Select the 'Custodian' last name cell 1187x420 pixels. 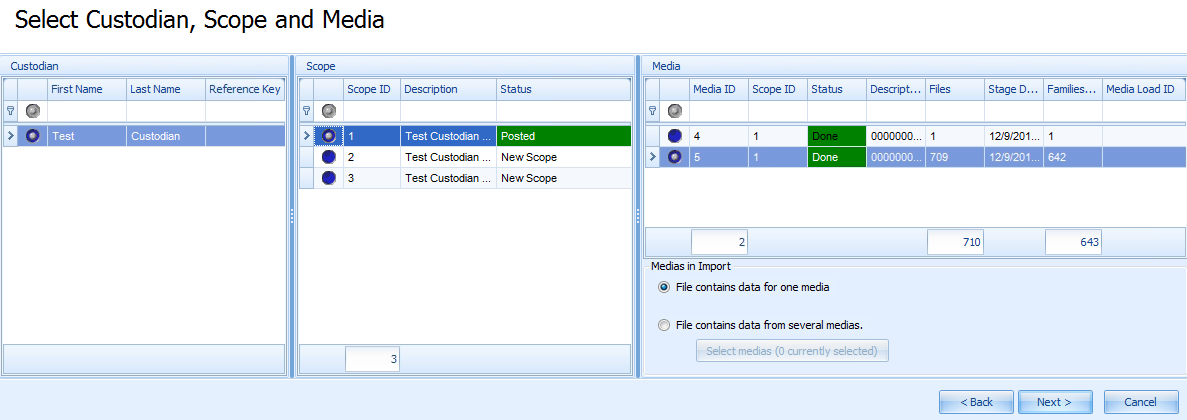166,136
